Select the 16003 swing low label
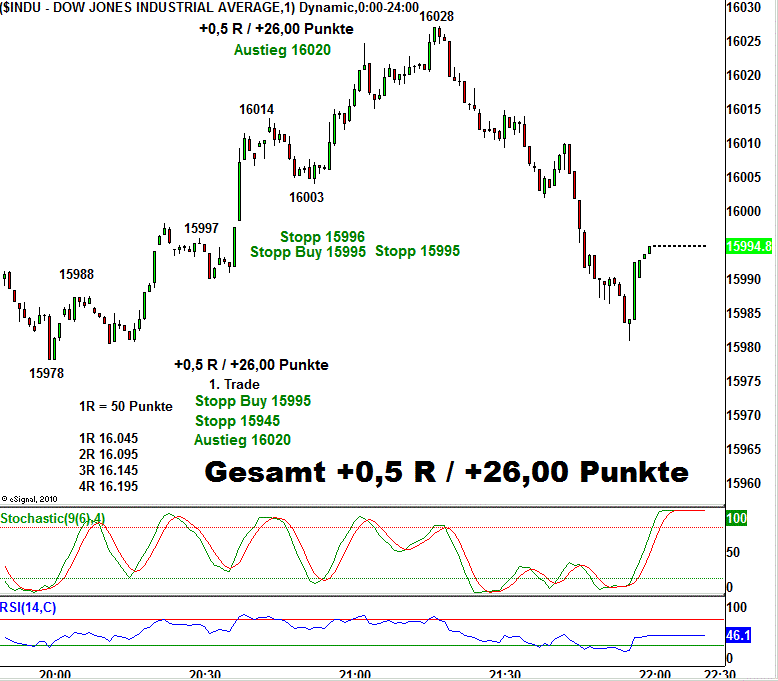The height and width of the screenshot is (681, 778). pos(307,197)
